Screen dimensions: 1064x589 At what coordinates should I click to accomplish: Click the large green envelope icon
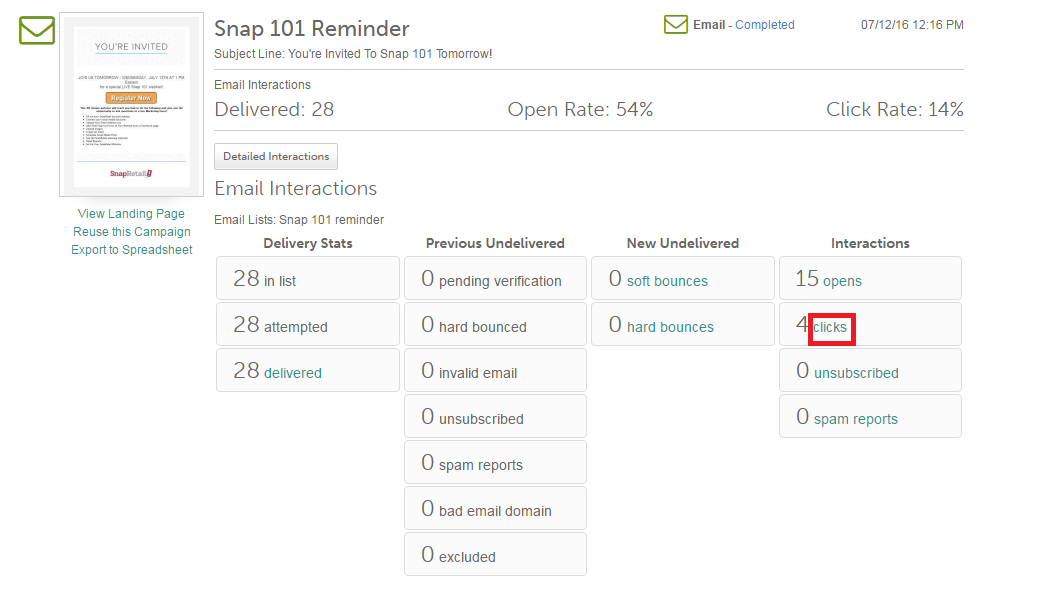(x=37, y=31)
